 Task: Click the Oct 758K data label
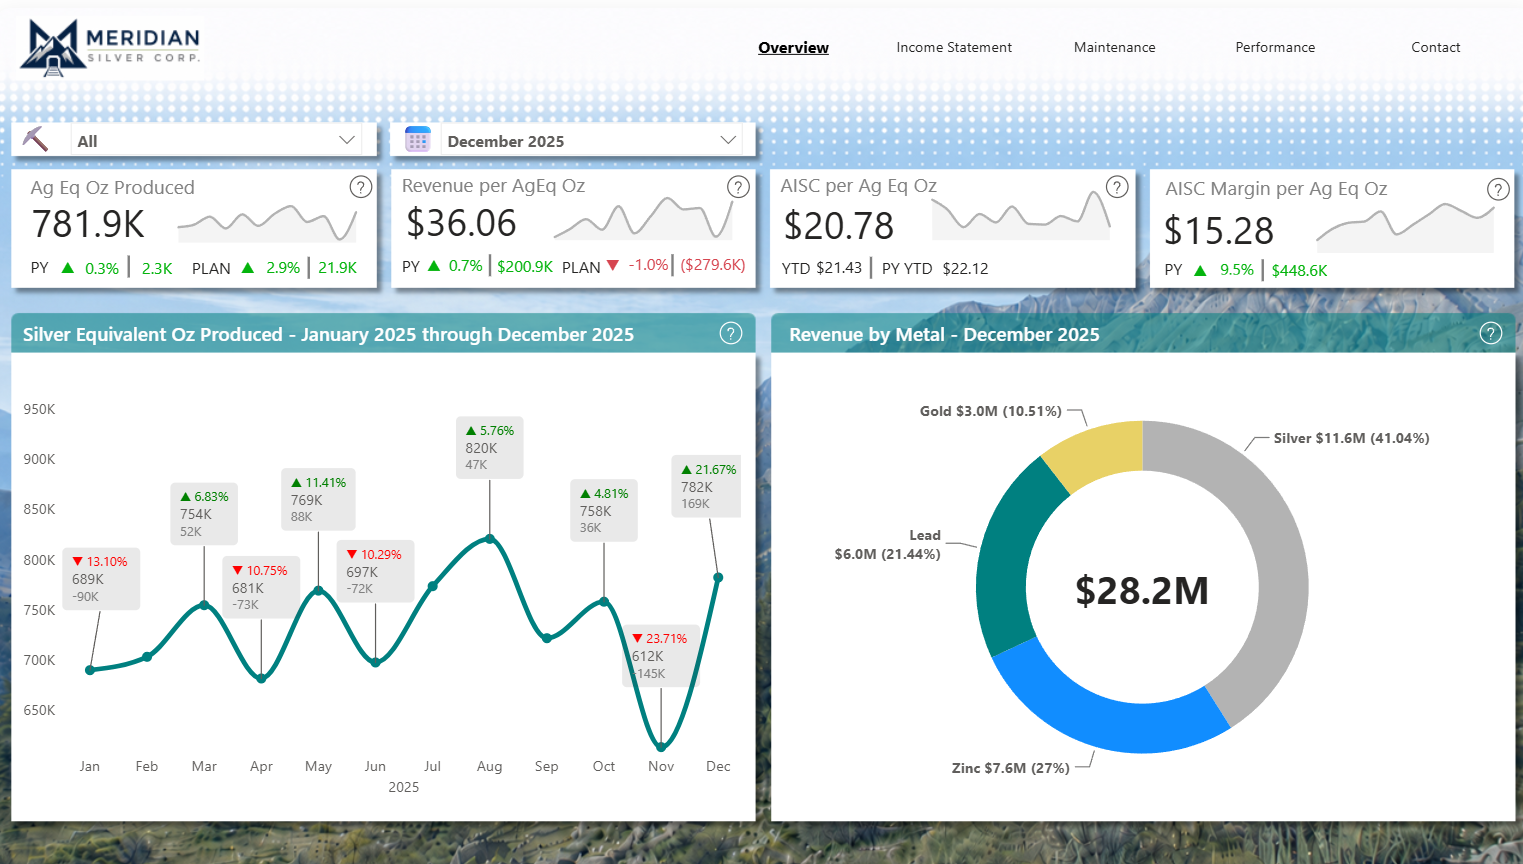pyautogui.click(x=604, y=511)
